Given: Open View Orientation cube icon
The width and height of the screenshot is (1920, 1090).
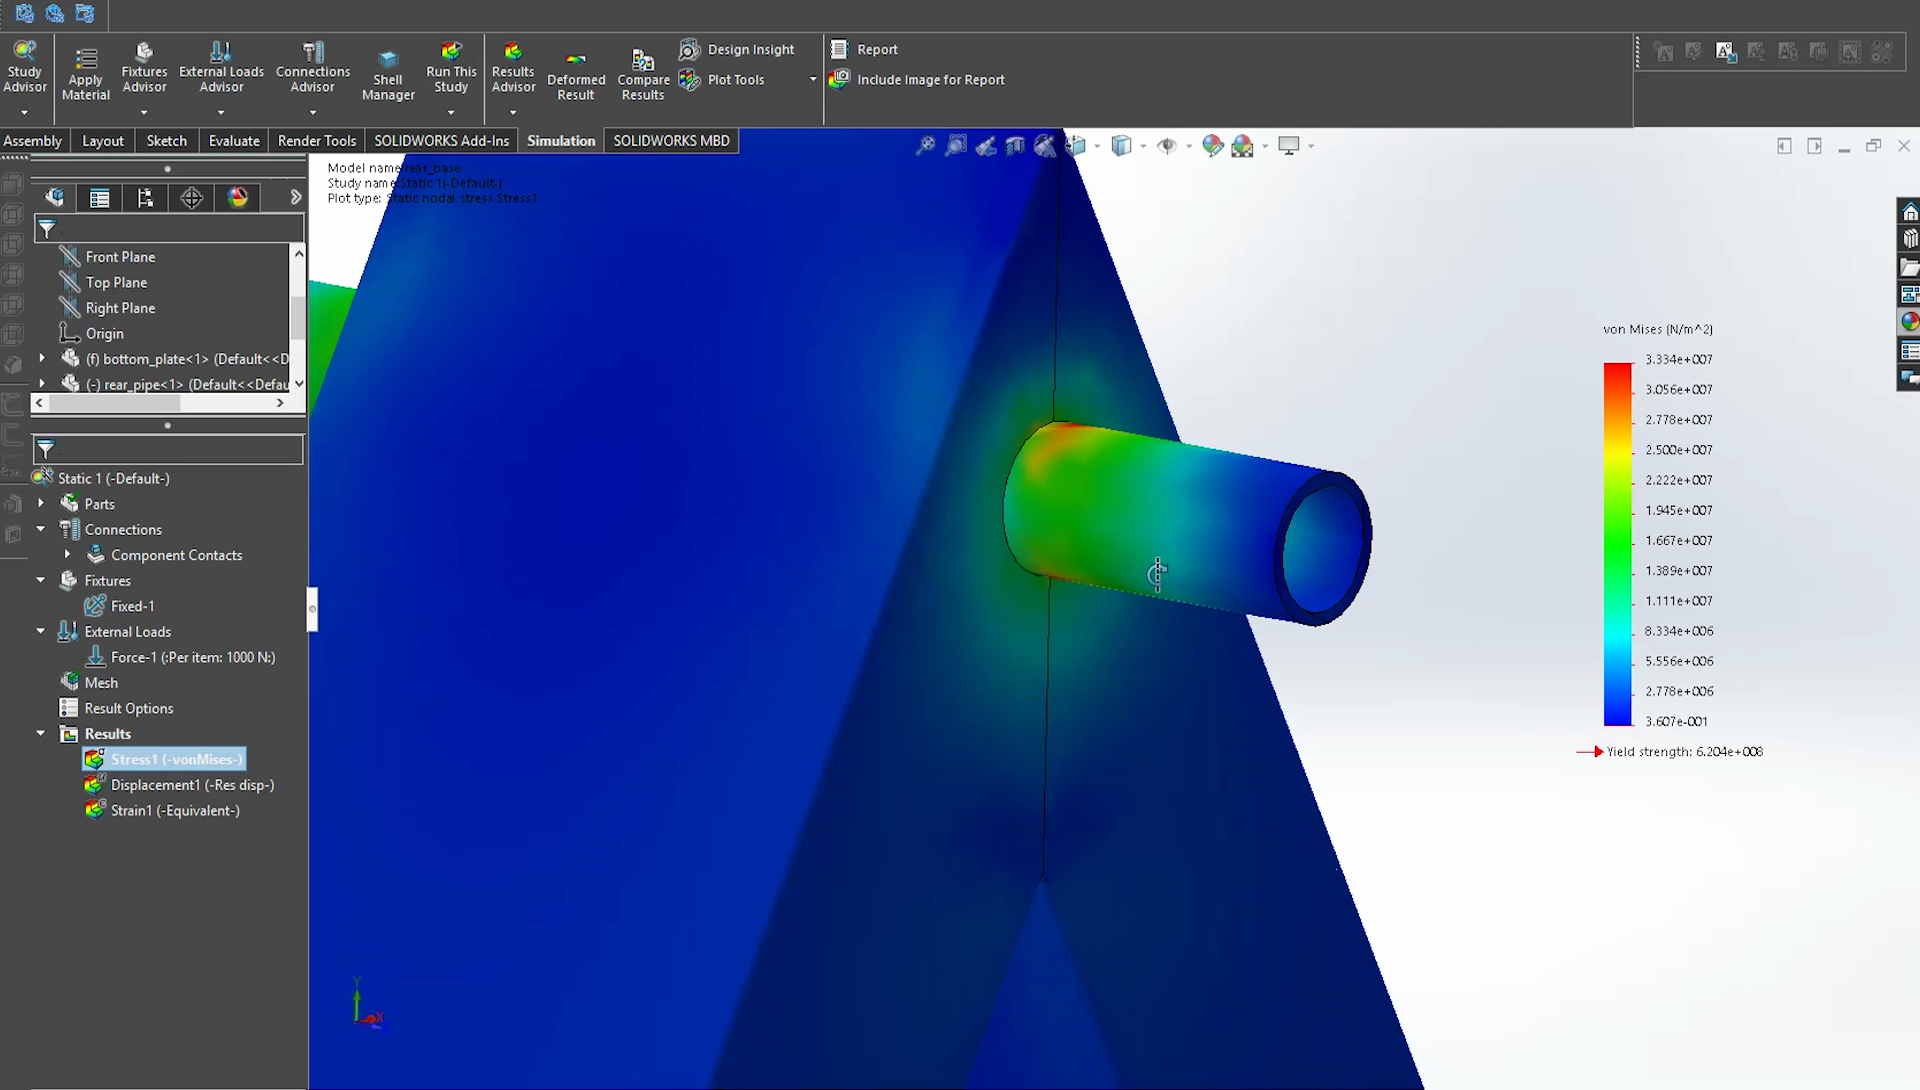Looking at the screenshot, I should pos(1076,146).
